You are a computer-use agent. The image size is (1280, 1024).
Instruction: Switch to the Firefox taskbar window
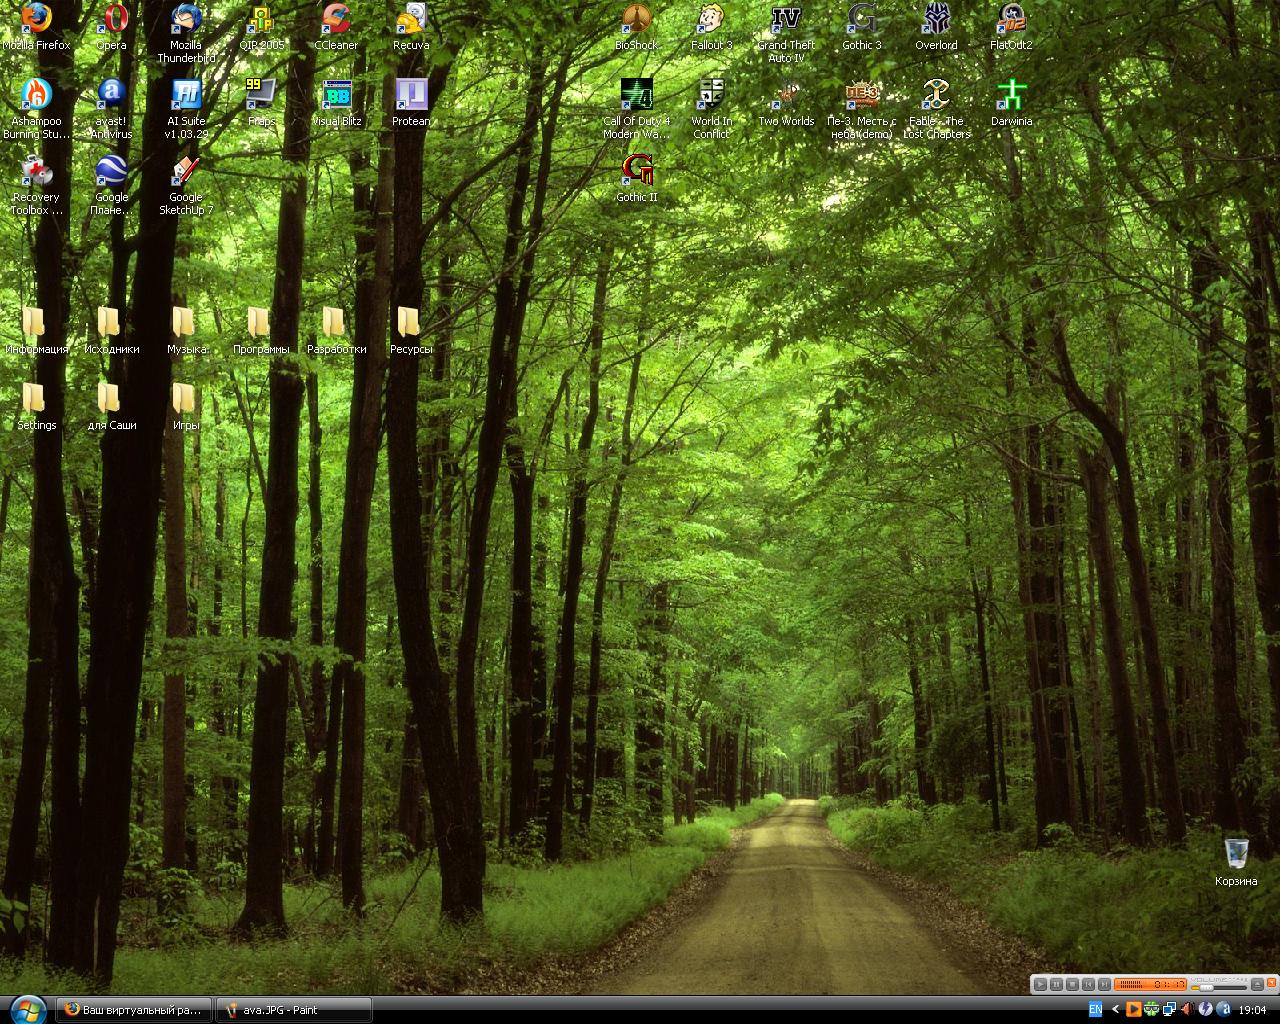point(133,1010)
